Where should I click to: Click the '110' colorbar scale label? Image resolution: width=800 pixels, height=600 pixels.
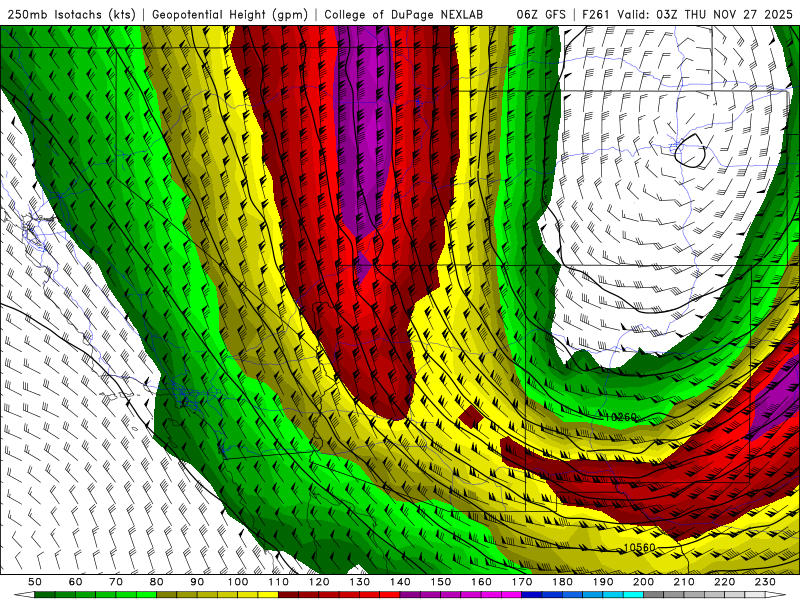279,582
